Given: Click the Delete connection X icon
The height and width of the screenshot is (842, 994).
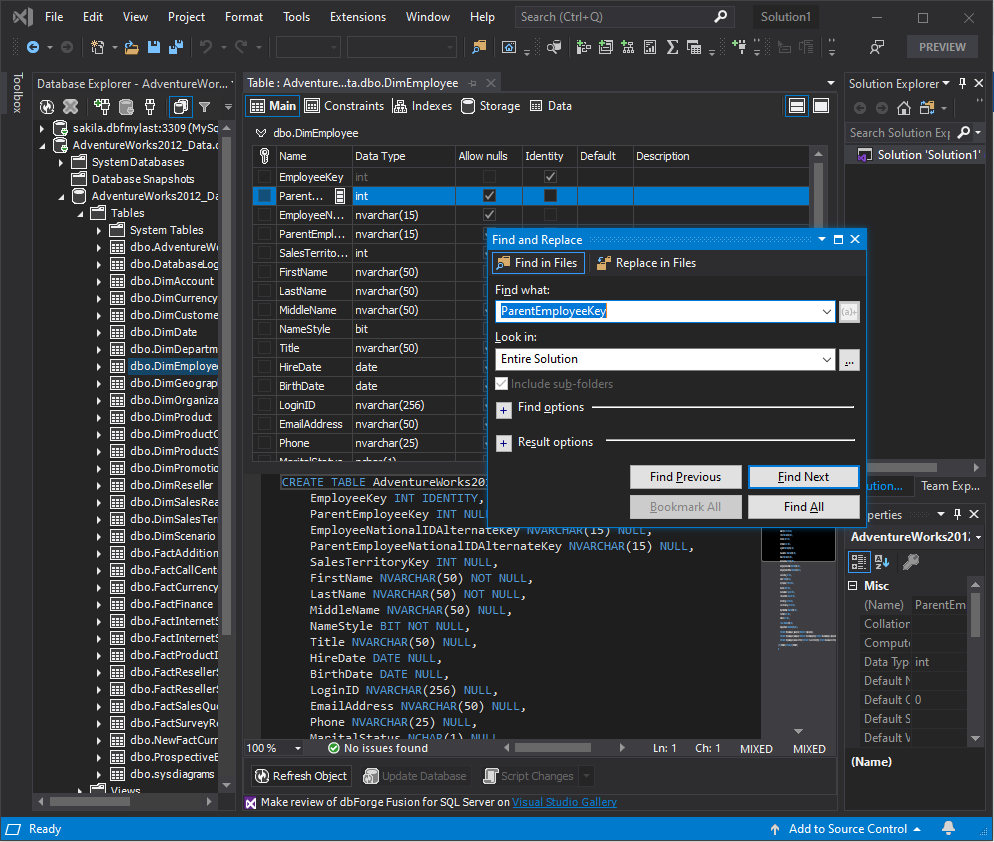Looking at the screenshot, I should click(x=70, y=107).
